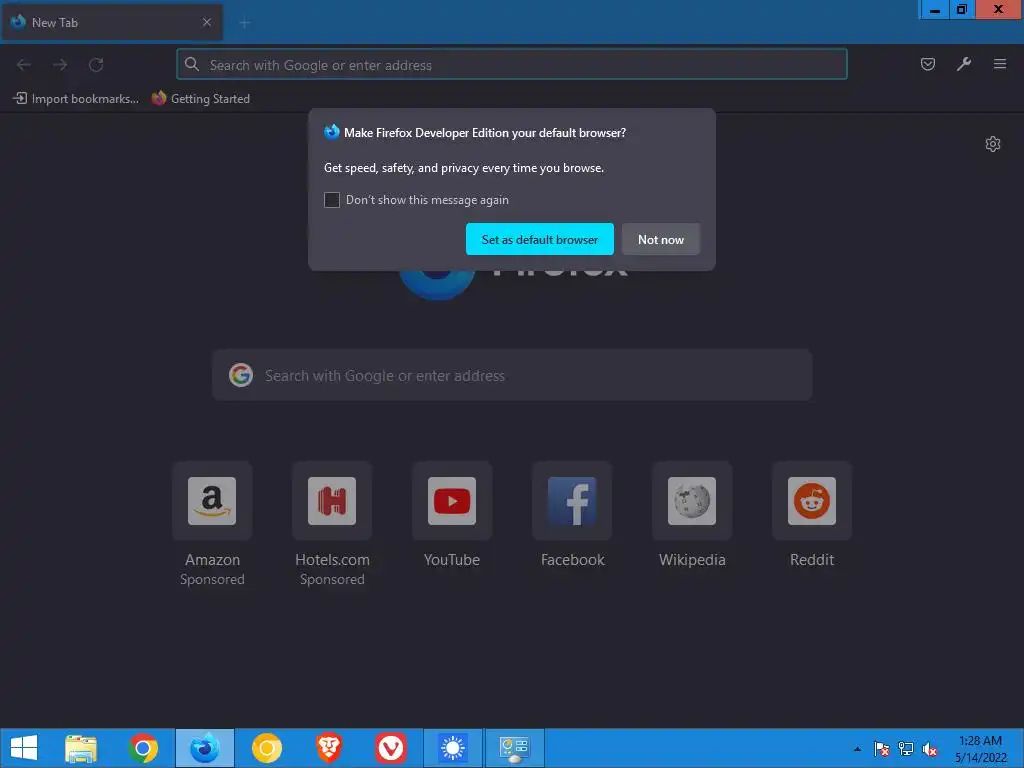Click the network tray icon
Viewport: 1024px width, 768px height.
[x=906, y=749]
